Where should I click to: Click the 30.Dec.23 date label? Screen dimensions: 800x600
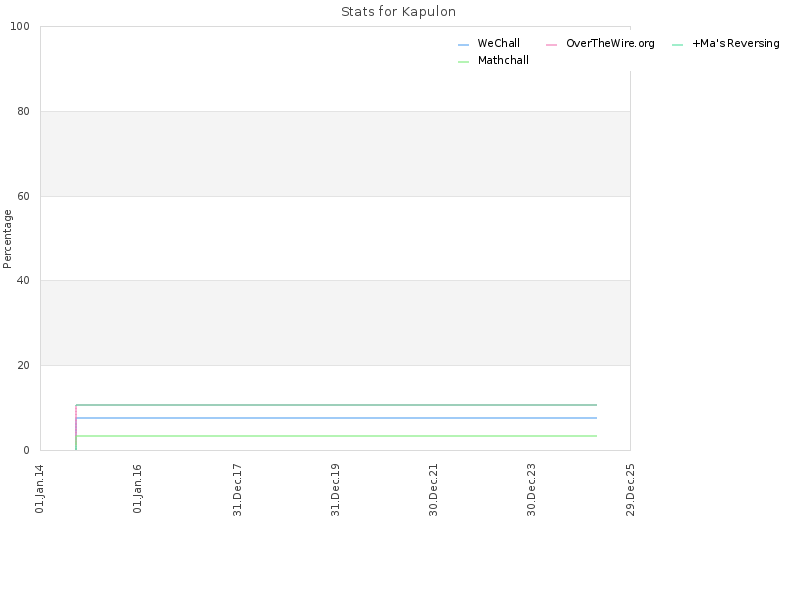pos(532,490)
